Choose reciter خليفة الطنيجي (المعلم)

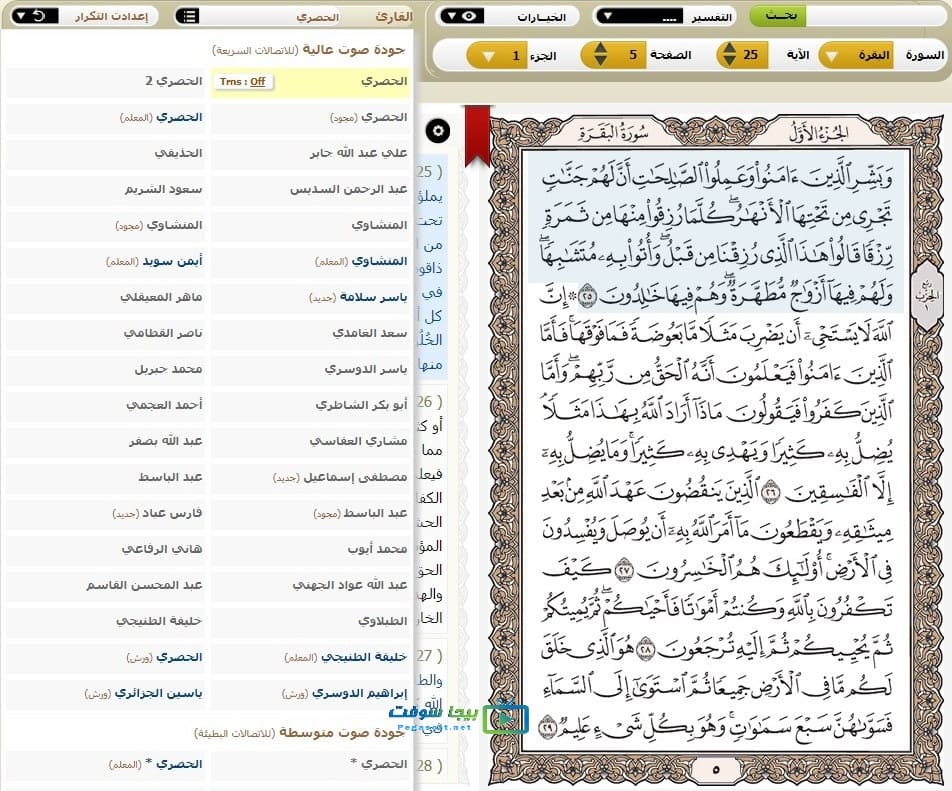click(x=311, y=657)
